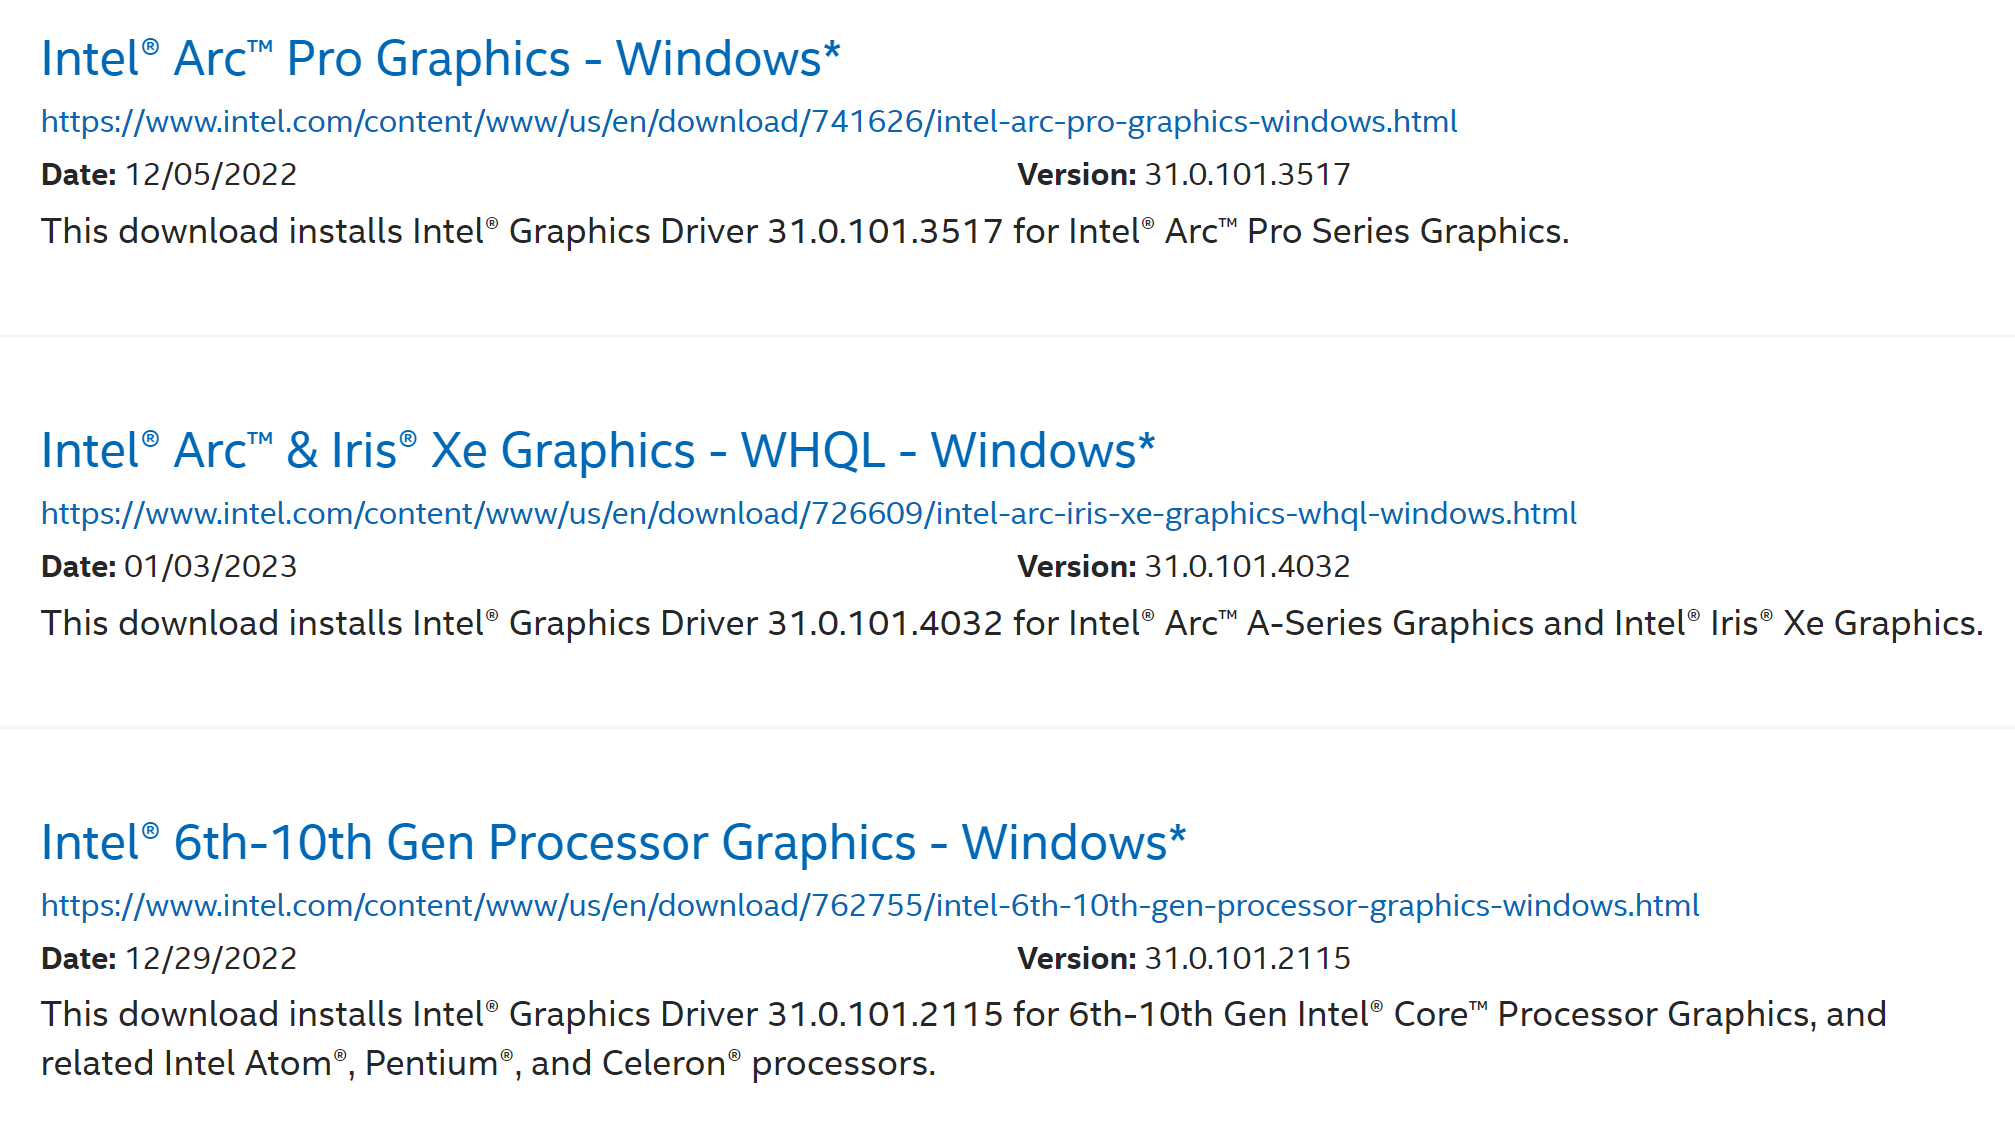Click the URL containing download/741626
This screenshot has width=2015, height=1125.
coord(748,122)
